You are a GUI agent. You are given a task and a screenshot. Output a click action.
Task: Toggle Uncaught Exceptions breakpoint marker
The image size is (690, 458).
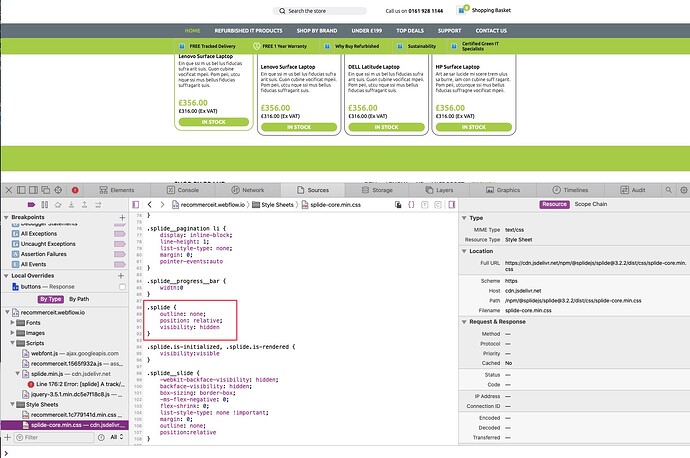click(x=120, y=244)
